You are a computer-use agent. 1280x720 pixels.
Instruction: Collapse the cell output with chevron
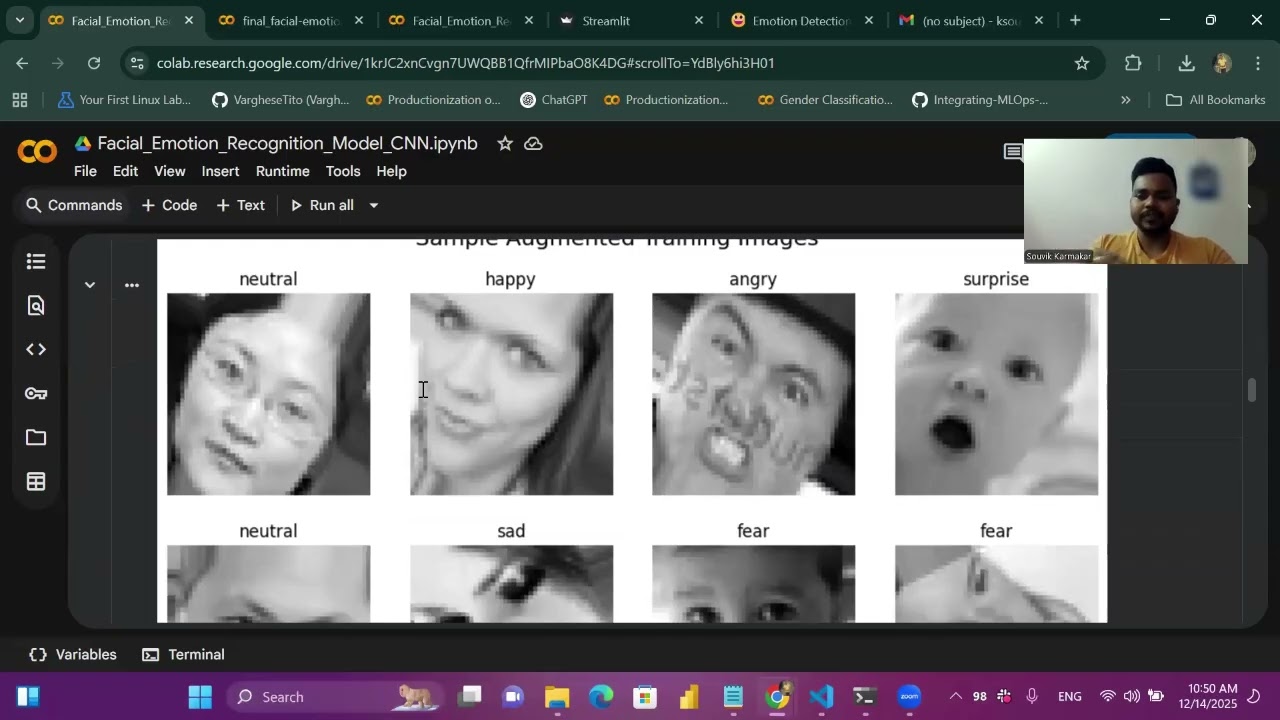click(90, 285)
